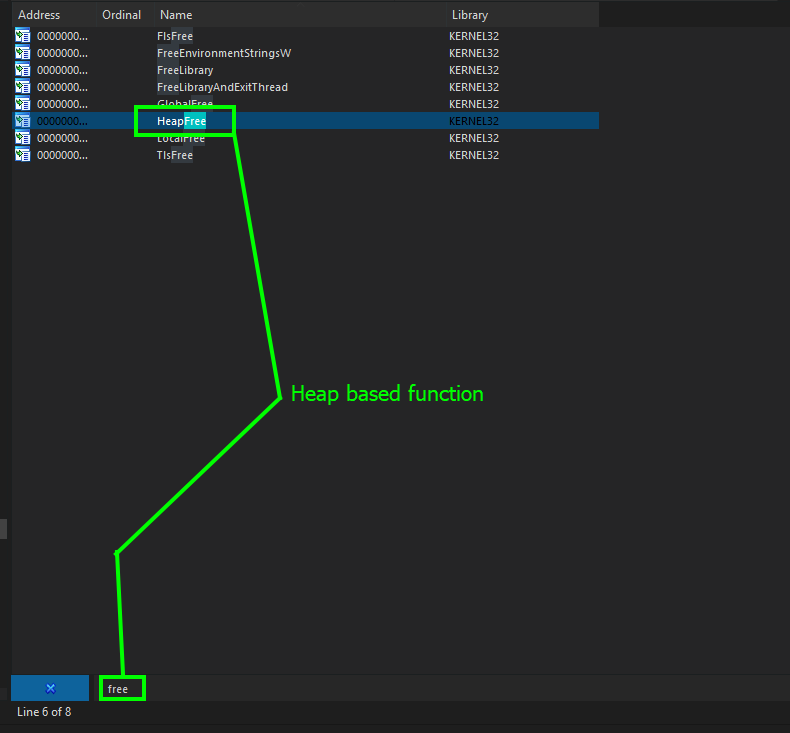Select the HeapFree function name
This screenshot has height=733, width=790.
pos(181,121)
